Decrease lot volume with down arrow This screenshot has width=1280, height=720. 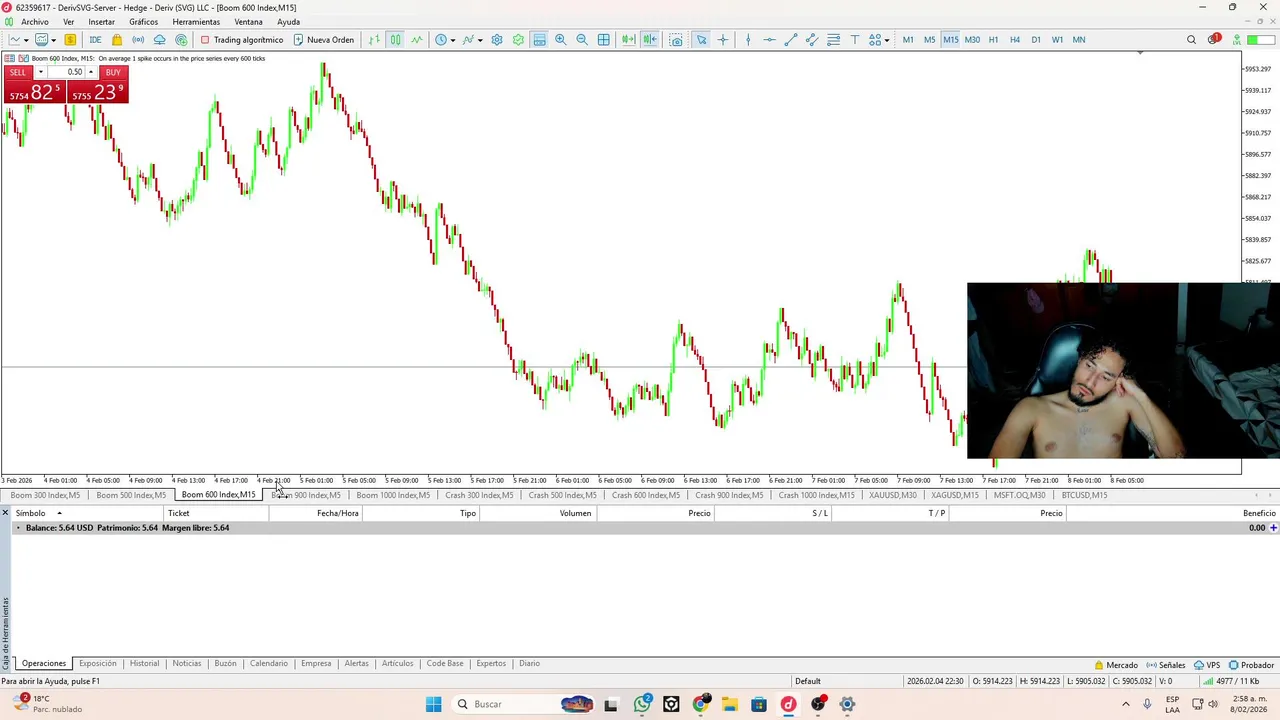tap(40, 72)
